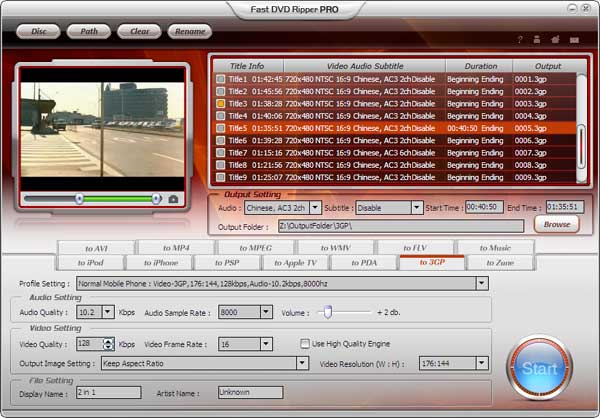Screen dimensions: 600x418
Task: Click the Duration column header
Action: [479, 66]
